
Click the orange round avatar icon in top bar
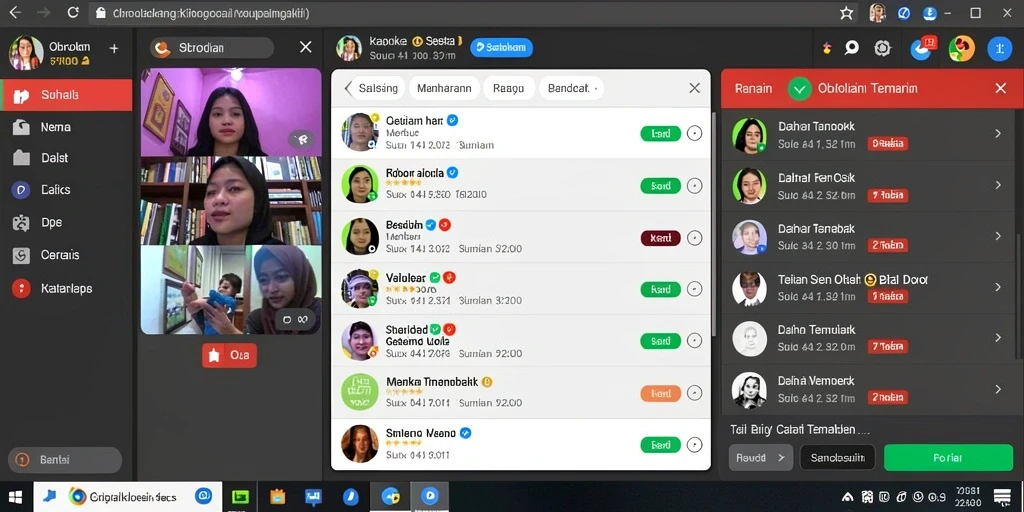961,48
